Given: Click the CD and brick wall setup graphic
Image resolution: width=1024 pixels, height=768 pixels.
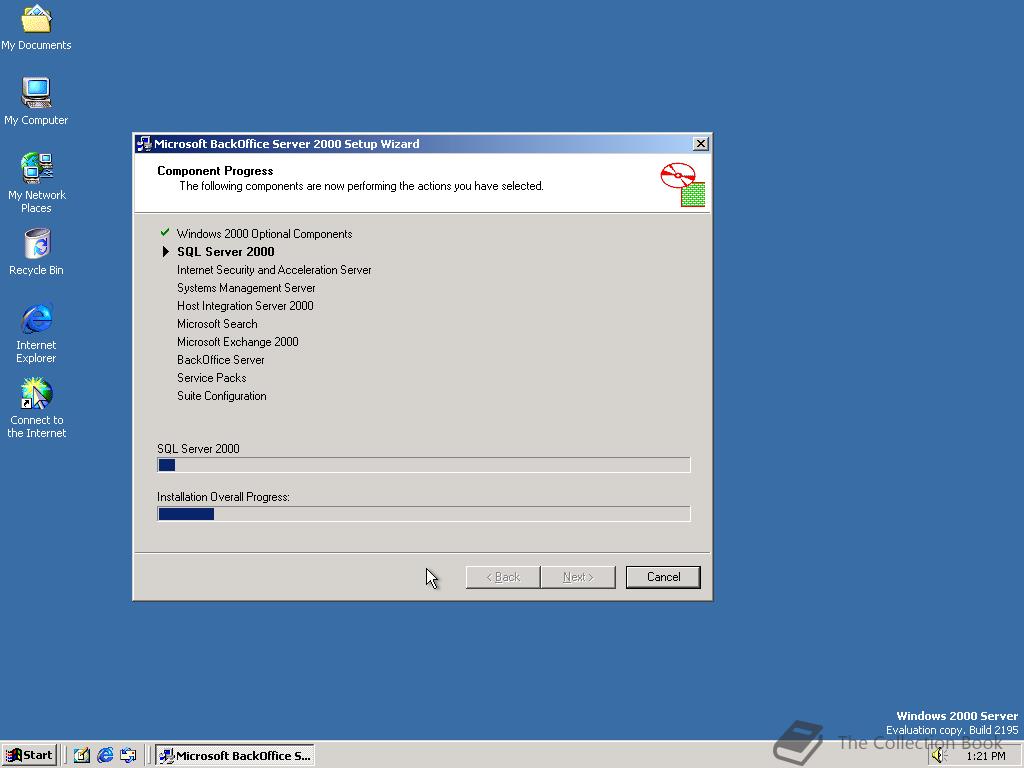Looking at the screenshot, I should 682,185.
